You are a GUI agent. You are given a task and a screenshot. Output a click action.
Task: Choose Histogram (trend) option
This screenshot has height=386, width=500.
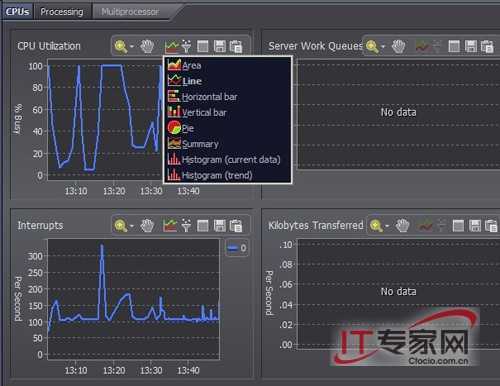tap(228, 175)
